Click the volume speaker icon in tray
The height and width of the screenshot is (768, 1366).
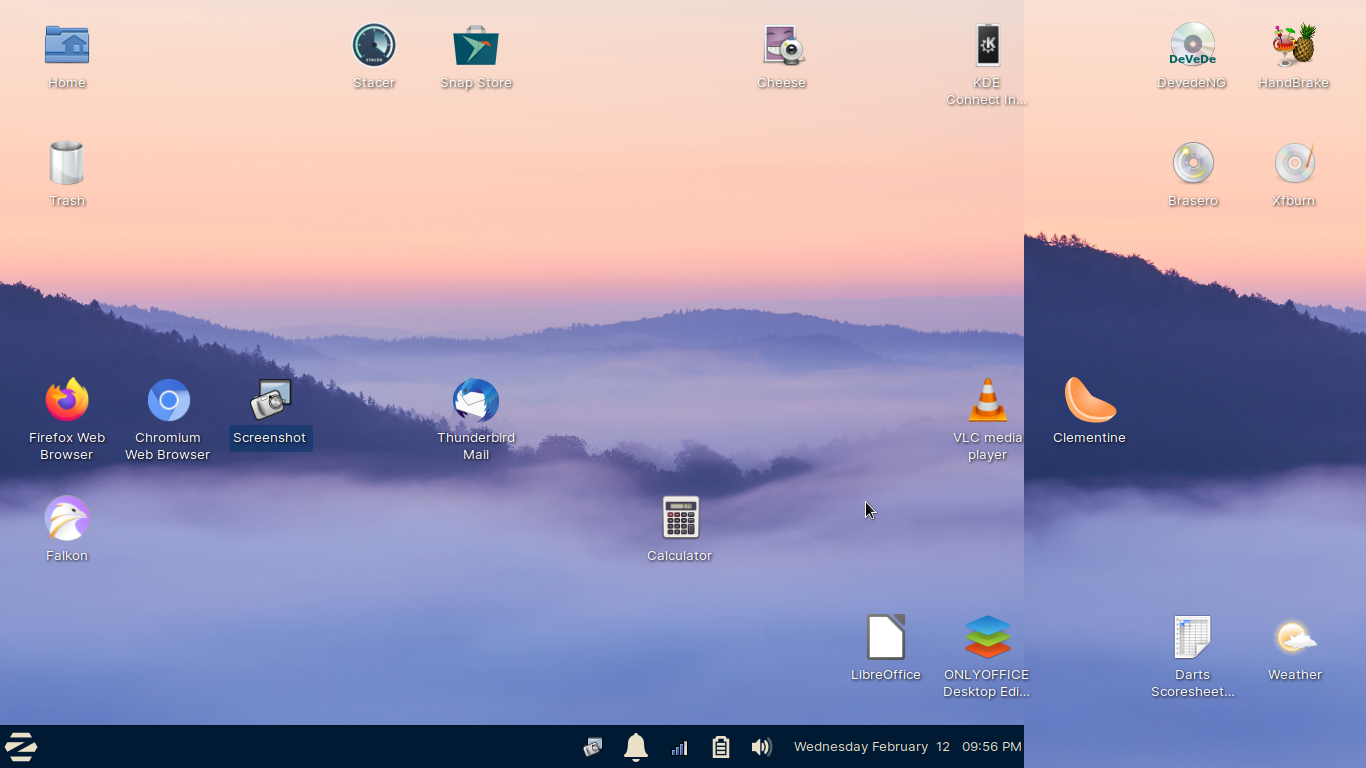(x=761, y=747)
